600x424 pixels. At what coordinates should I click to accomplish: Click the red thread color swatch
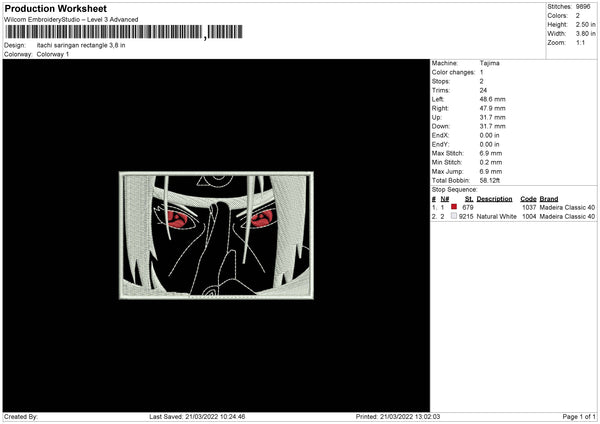click(454, 207)
